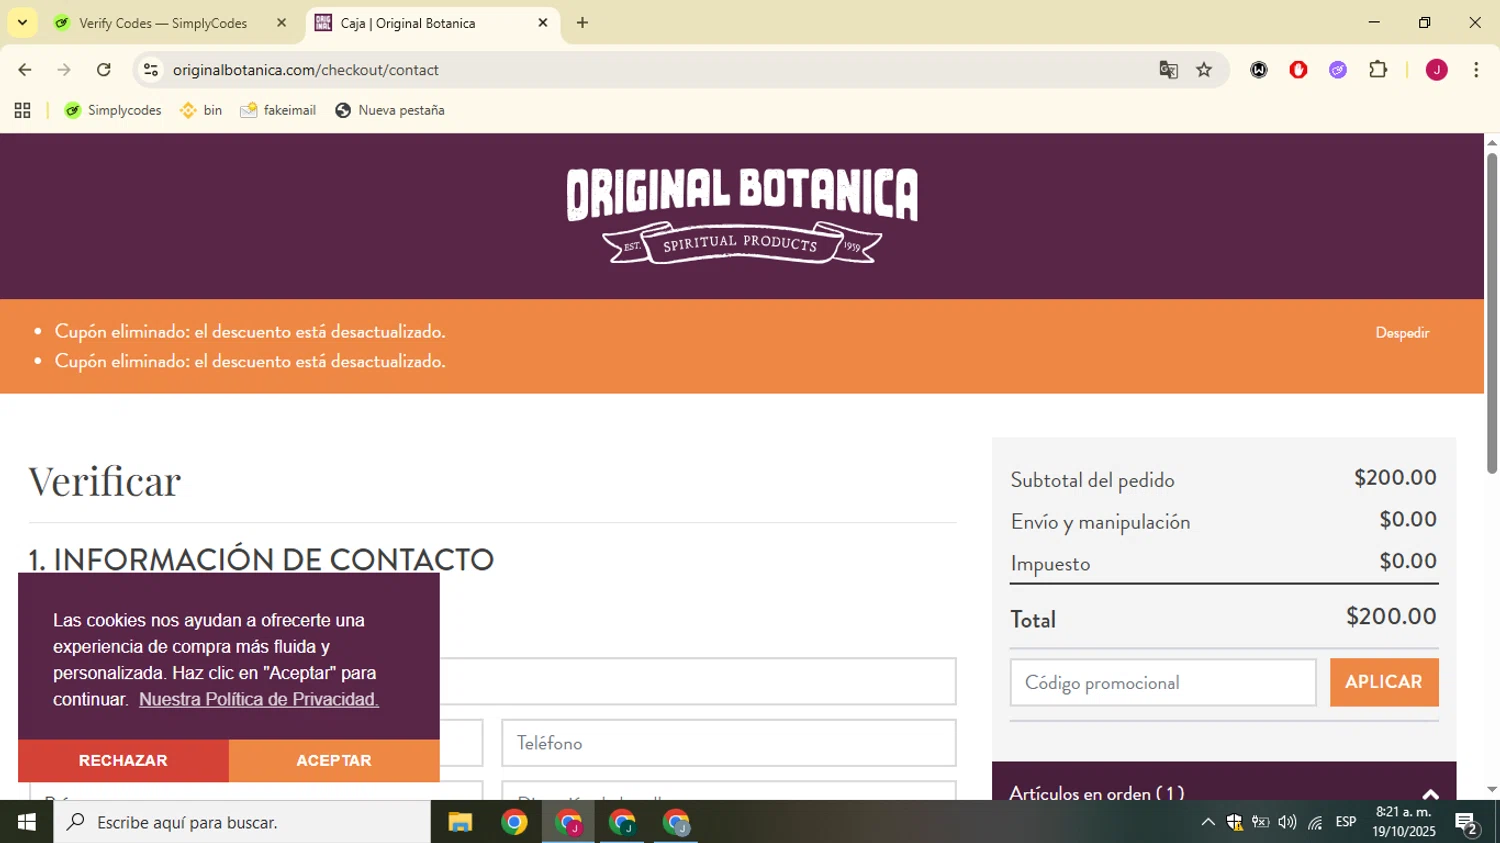Collapse the Artículos en orden section
The image size is (1500, 843).
tap(1430, 794)
